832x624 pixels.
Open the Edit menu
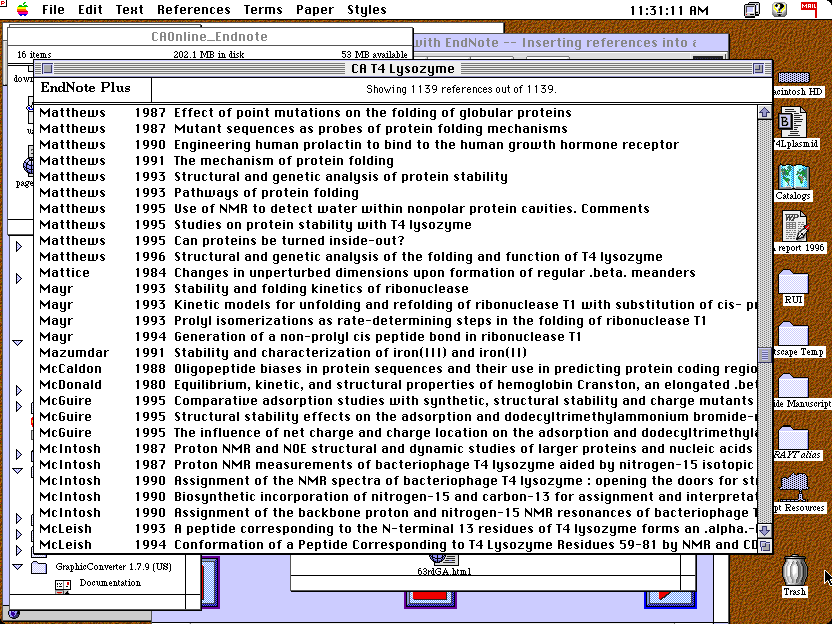click(90, 10)
